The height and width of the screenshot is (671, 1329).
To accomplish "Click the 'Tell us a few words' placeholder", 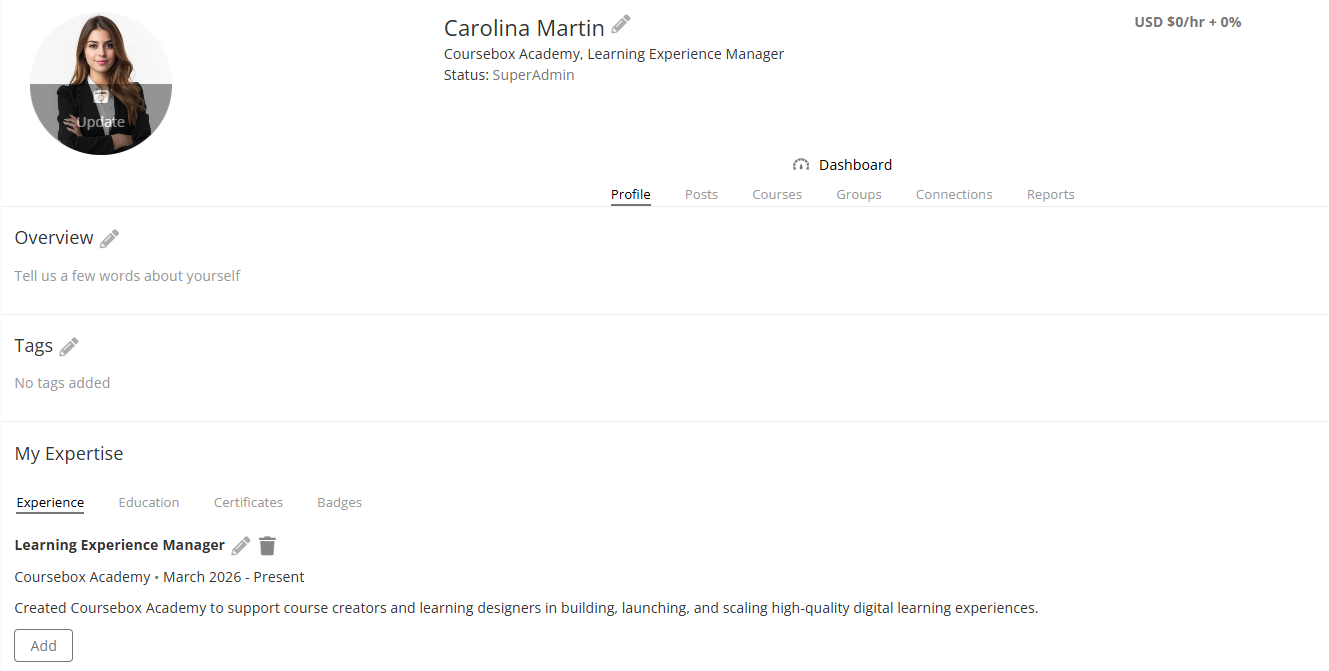I will (127, 276).
